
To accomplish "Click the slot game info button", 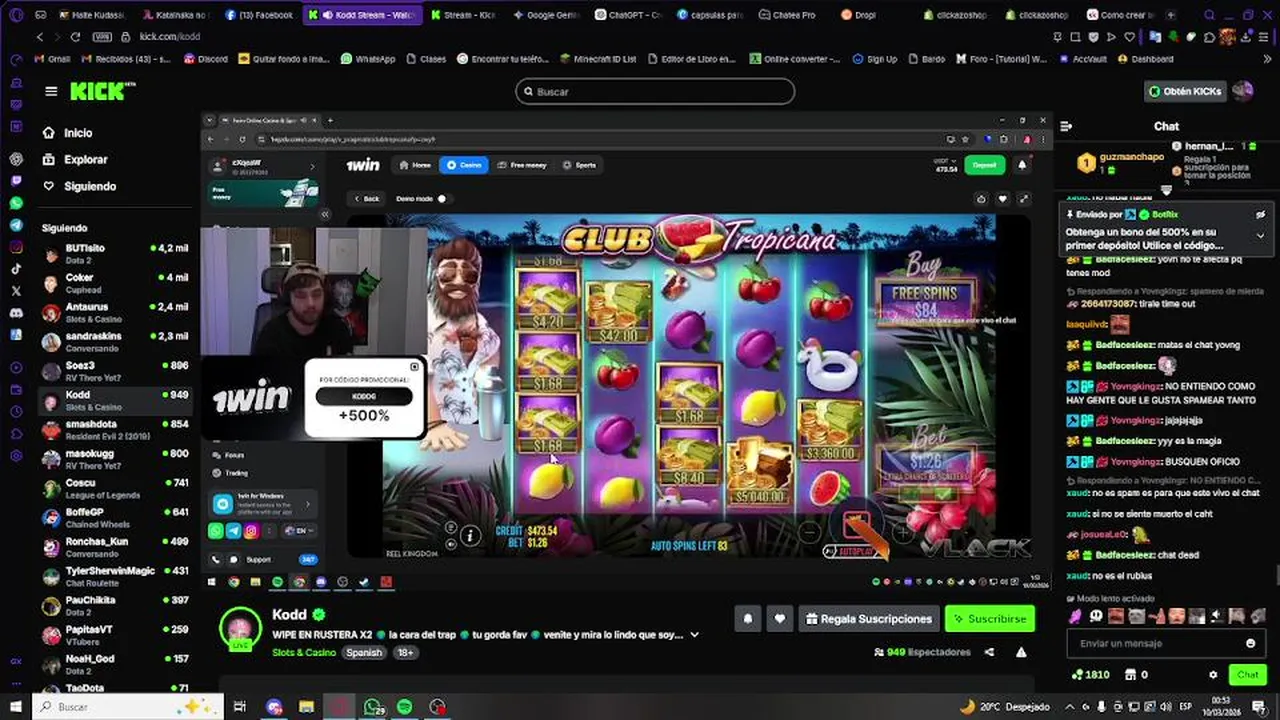I will pyautogui.click(x=470, y=536).
